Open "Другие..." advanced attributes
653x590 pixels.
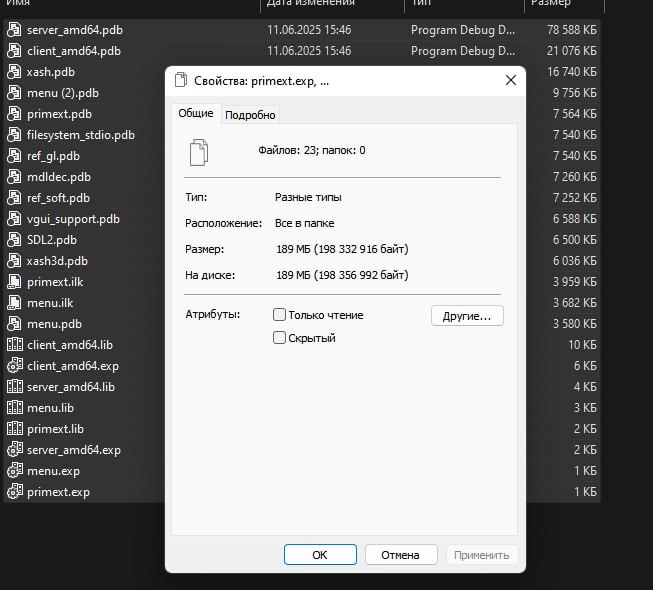(467, 316)
